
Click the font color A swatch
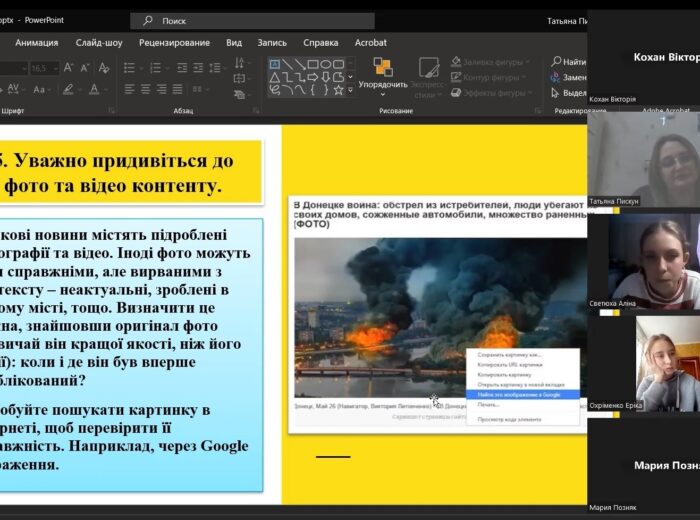(x=95, y=90)
